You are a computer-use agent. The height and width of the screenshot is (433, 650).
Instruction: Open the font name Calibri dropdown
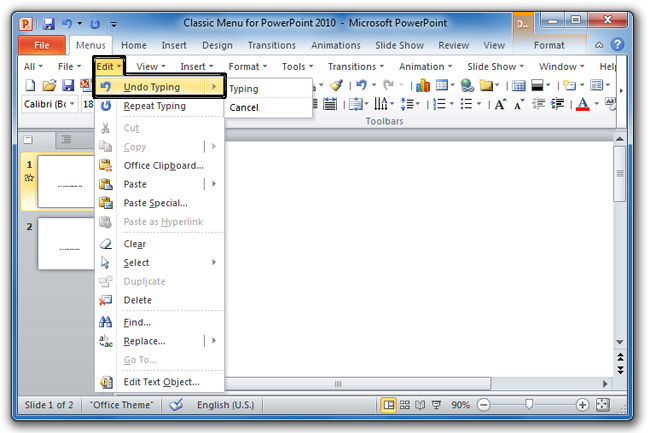click(72, 104)
